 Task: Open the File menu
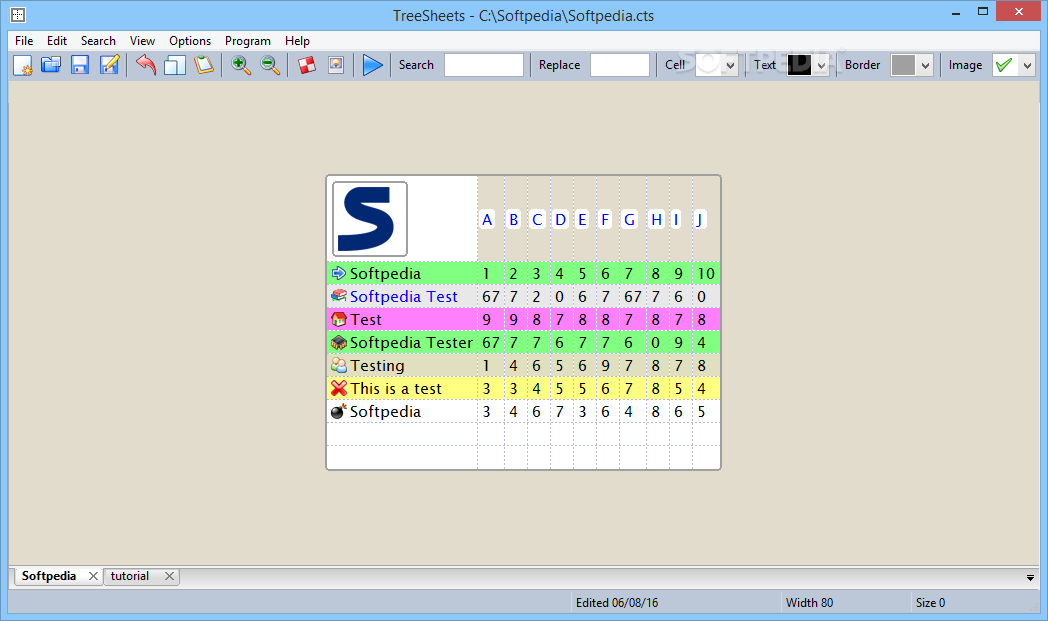pyautogui.click(x=24, y=41)
